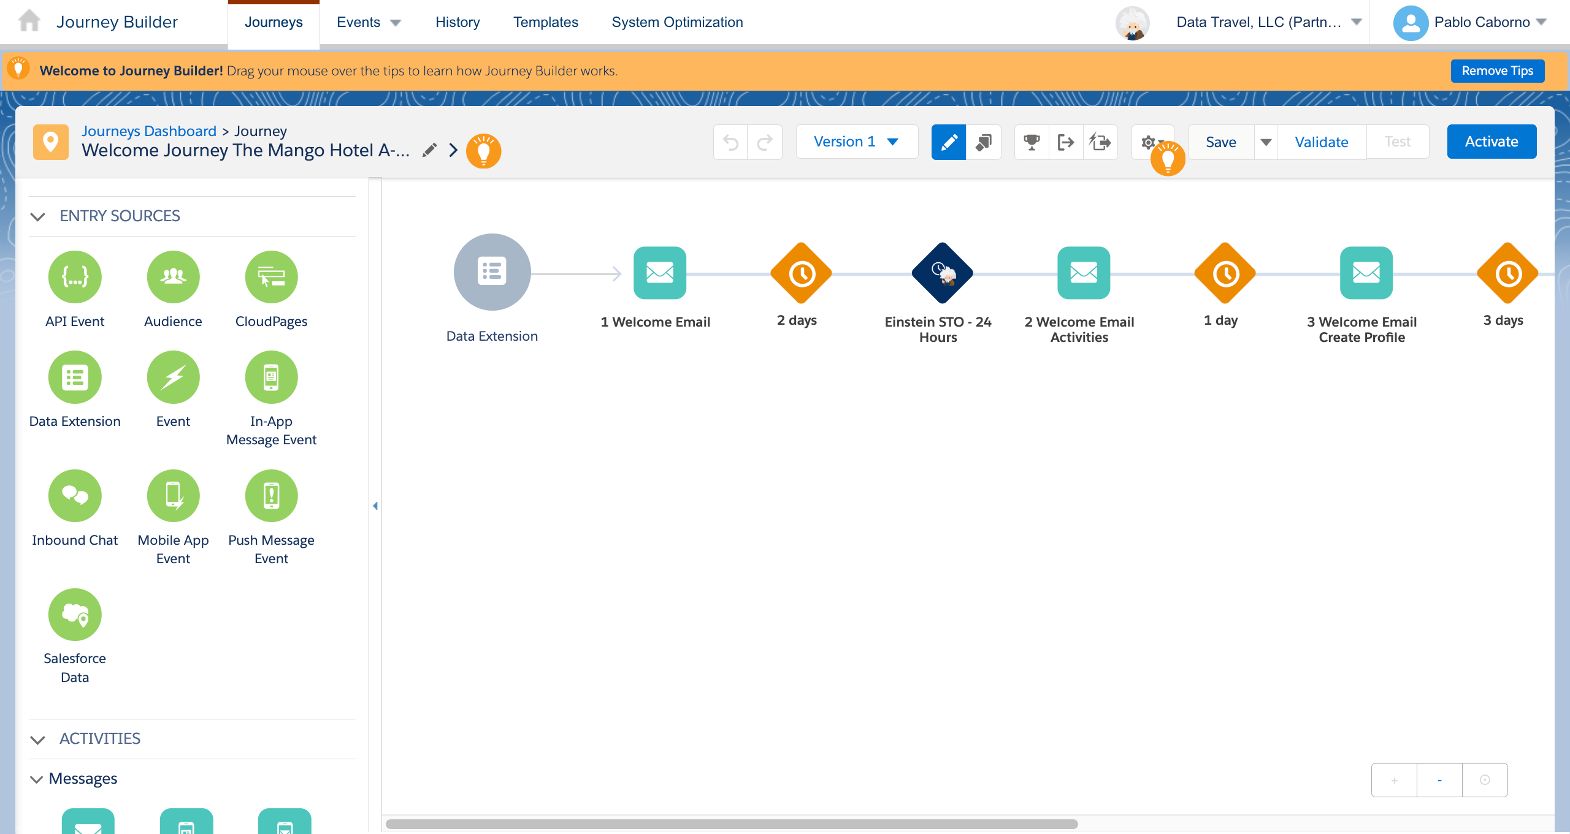Toggle the path icon right of exit criteria
Viewport: 1570px width, 834px height.
click(x=1100, y=142)
